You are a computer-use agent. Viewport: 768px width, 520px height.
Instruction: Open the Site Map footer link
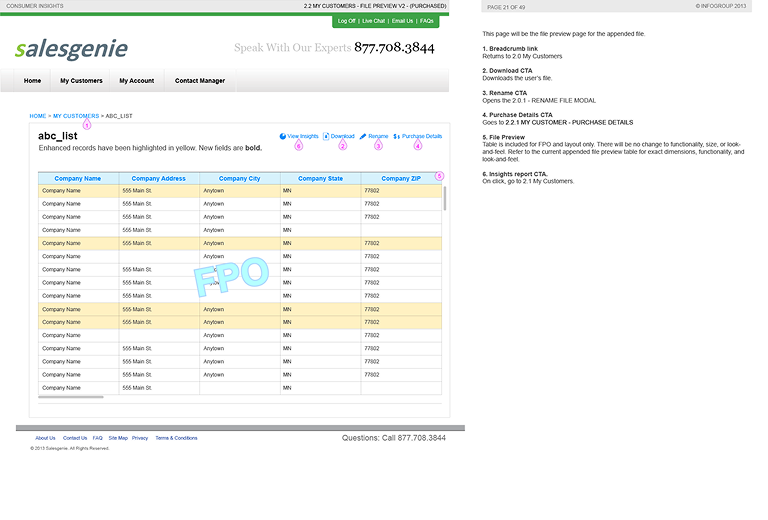coord(118,438)
